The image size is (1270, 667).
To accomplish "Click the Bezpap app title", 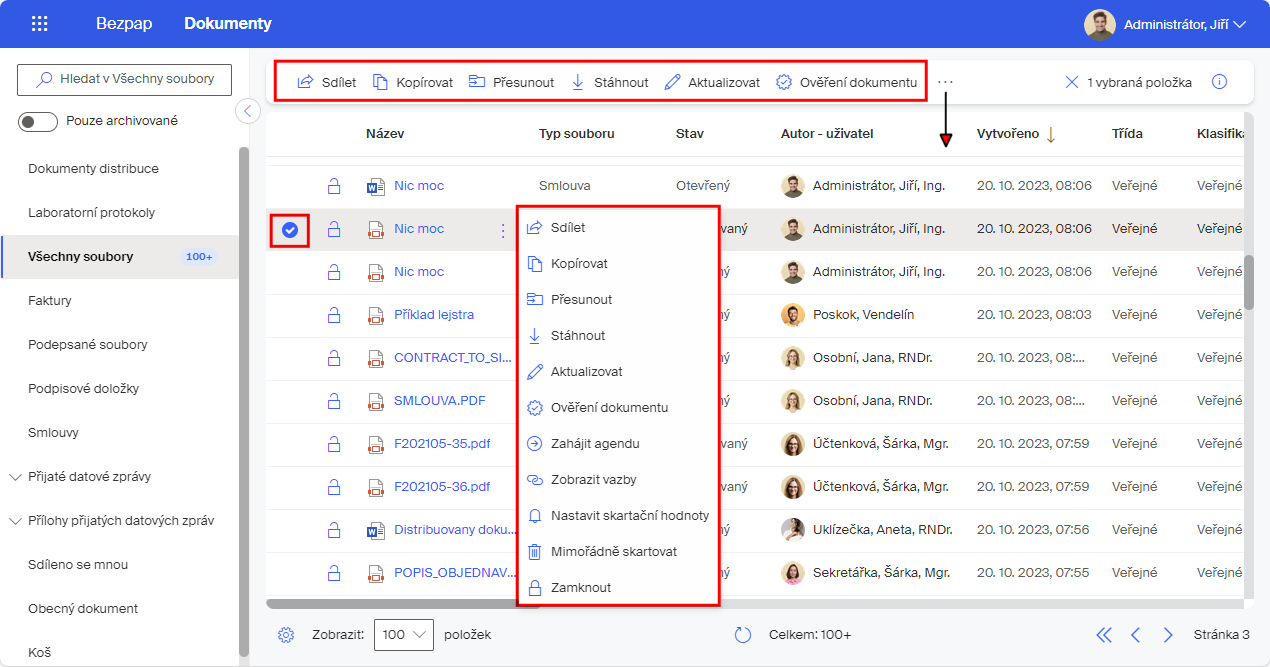I will 124,24.
